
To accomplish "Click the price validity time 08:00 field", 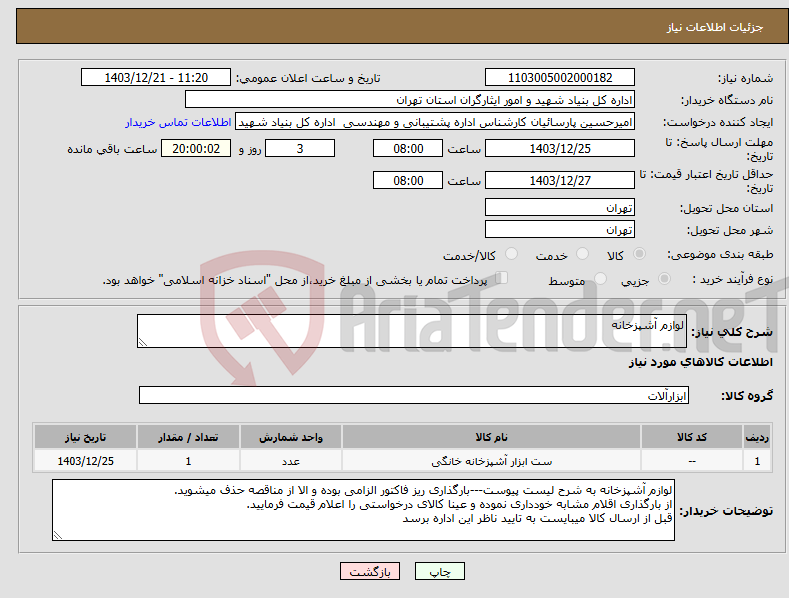I will [408, 180].
